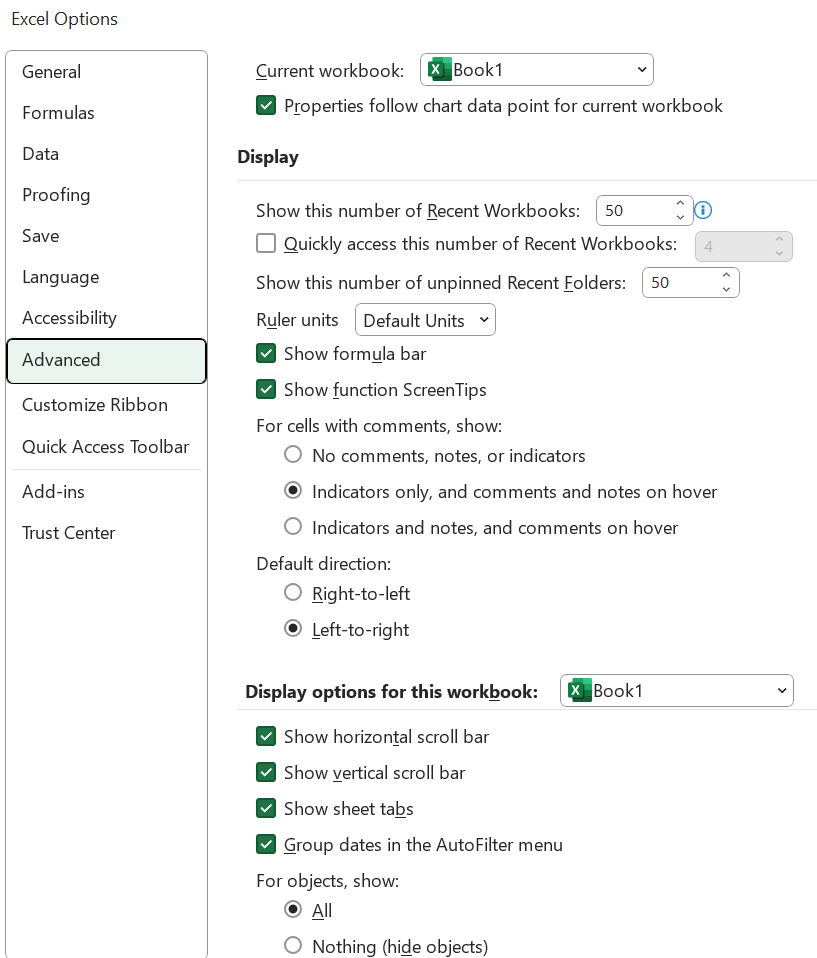Screen dimensions: 817x958
Task: Open the Data options category
Action: (x=106, y=154)
